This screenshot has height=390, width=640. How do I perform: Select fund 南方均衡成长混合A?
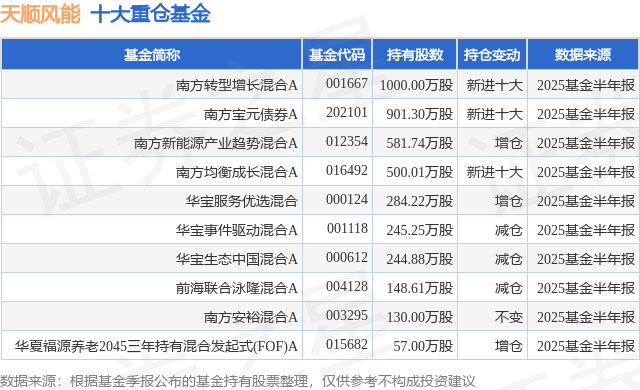[x=237, y=172]
